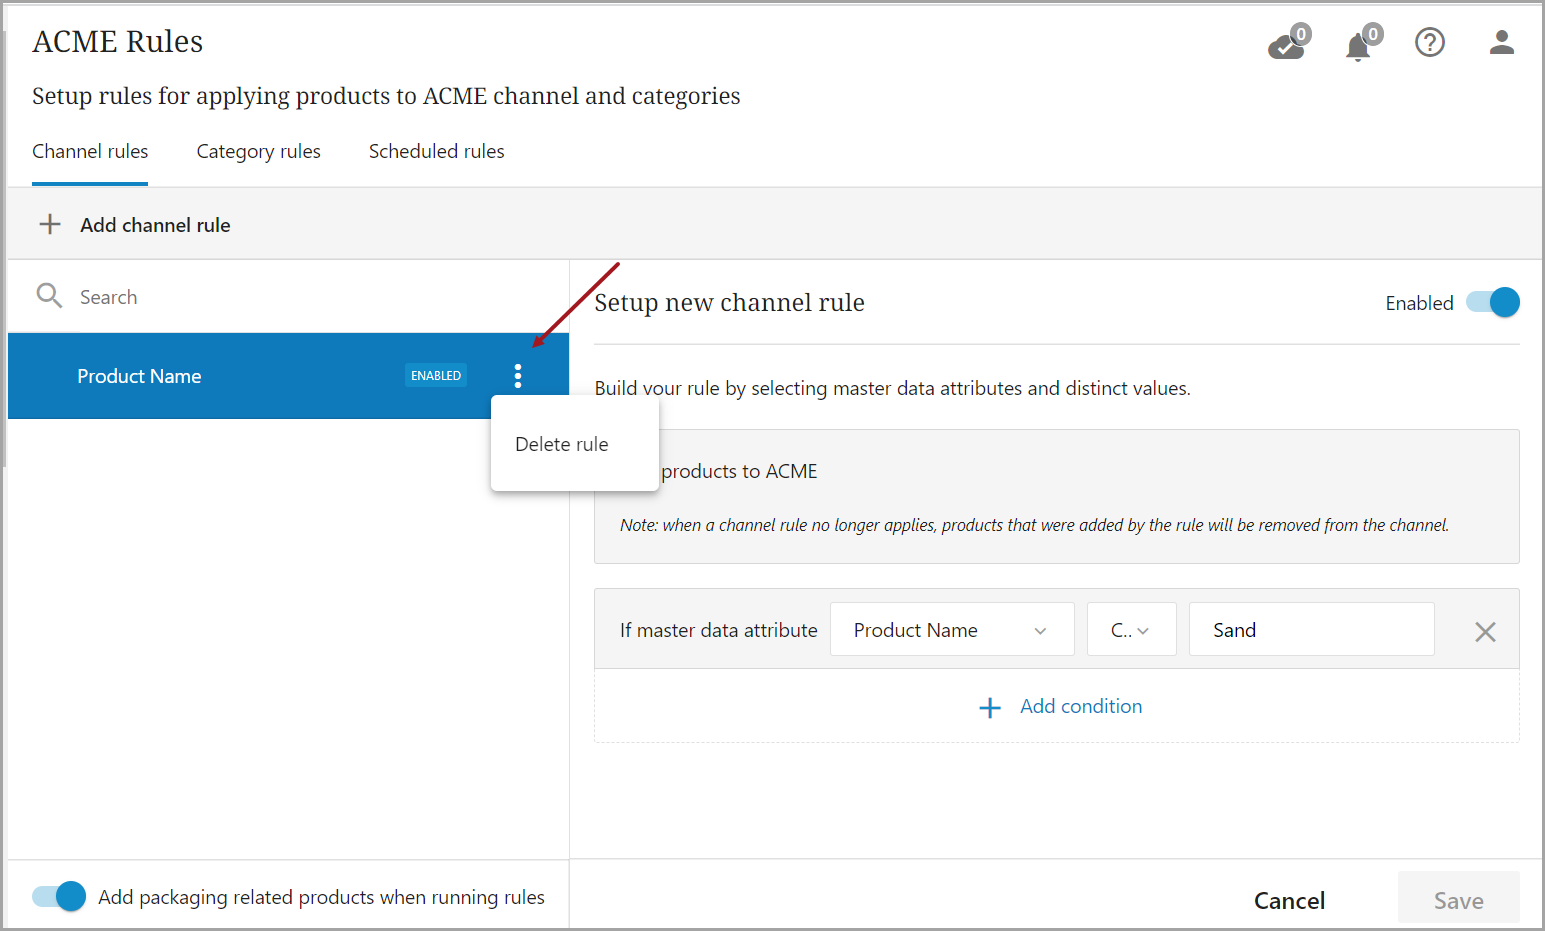Toggle Add packaging related products switch
The width and height of the screenshot is (1545, 931).
tap(59, 896)
